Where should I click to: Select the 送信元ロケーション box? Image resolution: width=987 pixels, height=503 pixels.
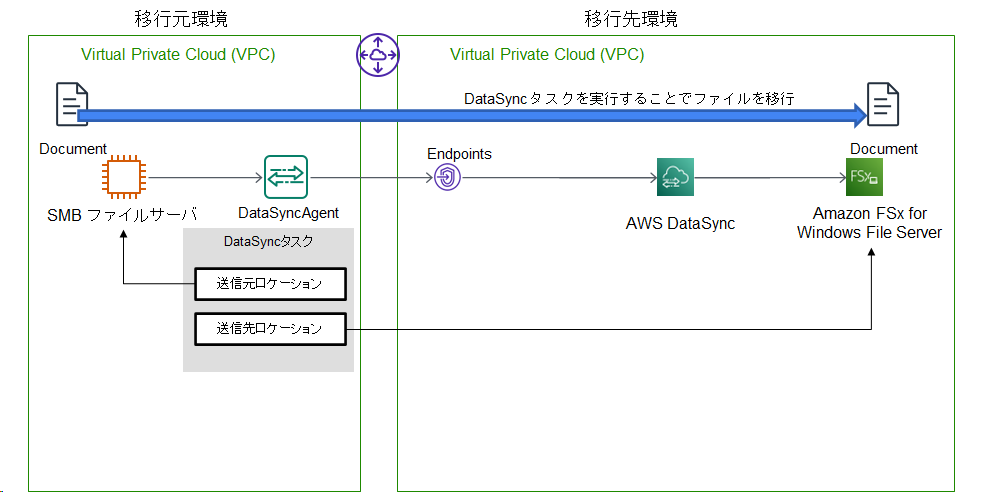click(x=270, y=284)
